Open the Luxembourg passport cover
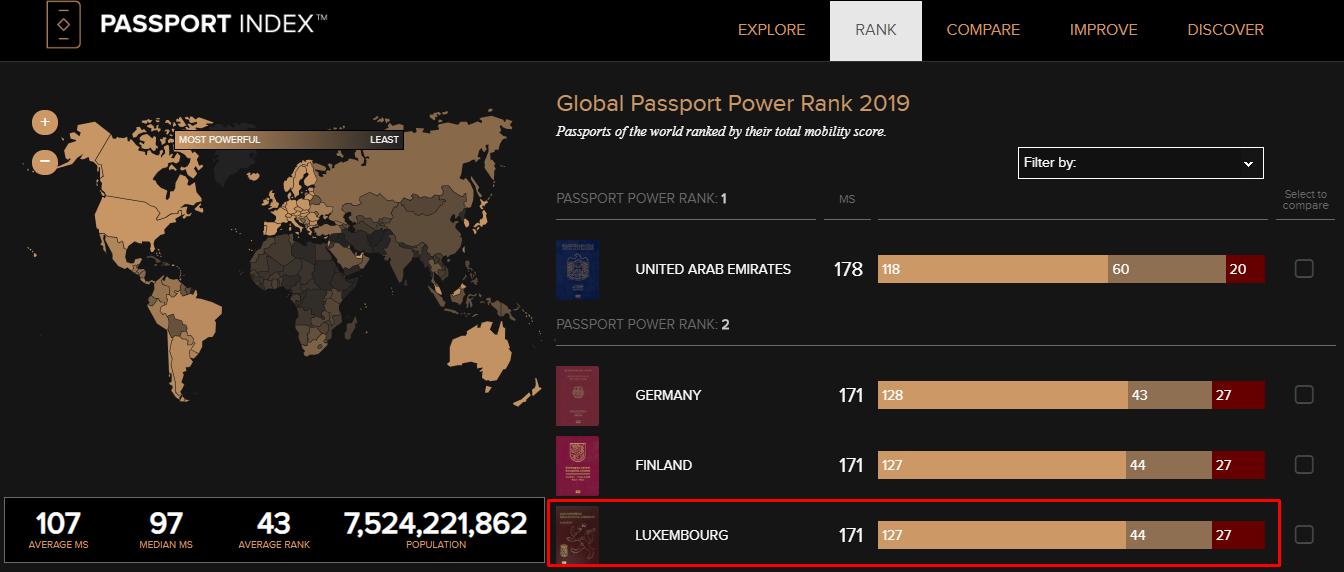This screenshot has height=572, width=1344. [x=577, y=536]
